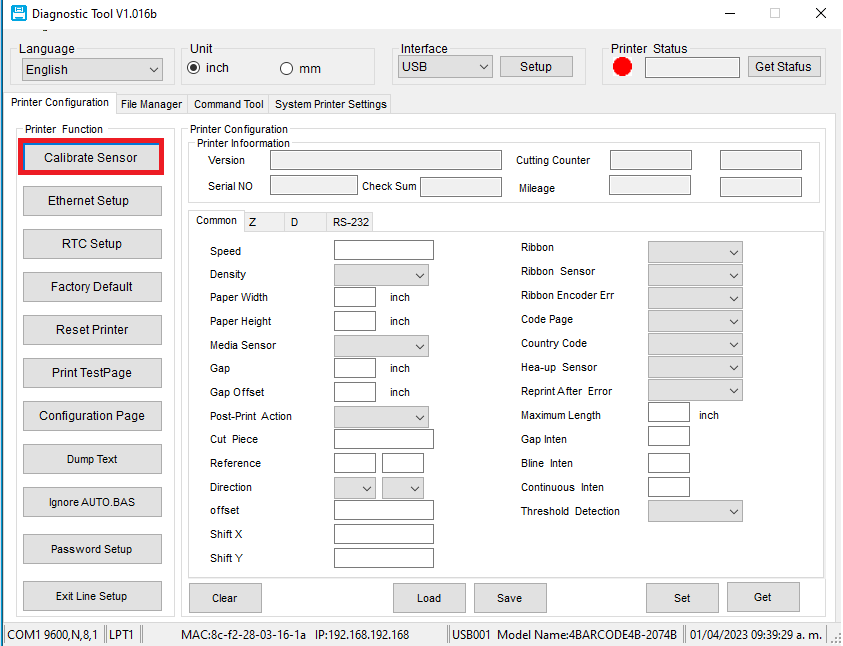The width and height of the screenshot is (843, 646).
Task: Open the Command Tool tab
Action: [x=228, y=104]
